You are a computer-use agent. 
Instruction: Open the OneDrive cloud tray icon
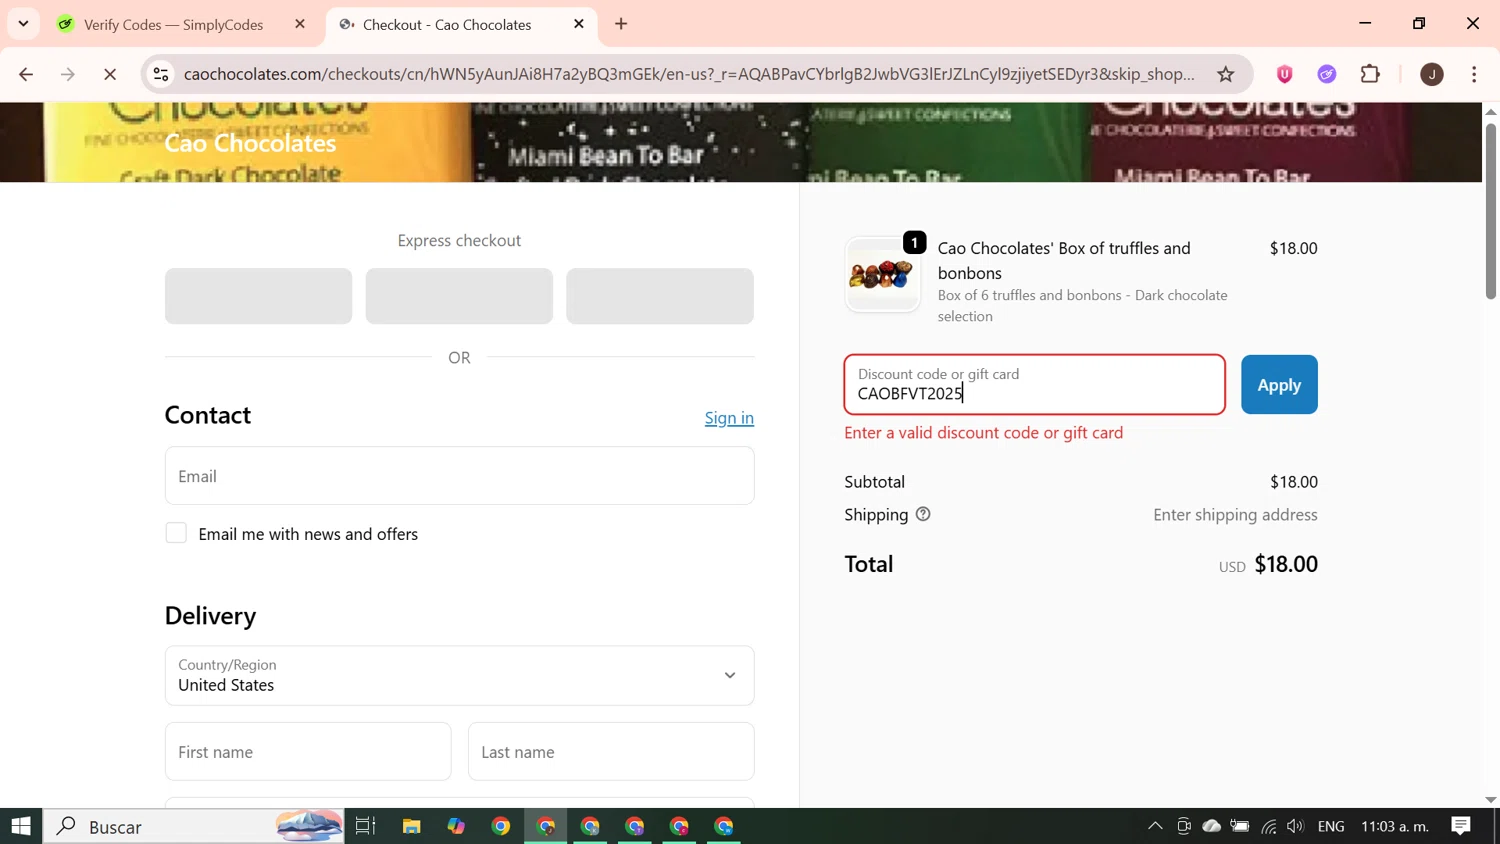point(1212,826)
